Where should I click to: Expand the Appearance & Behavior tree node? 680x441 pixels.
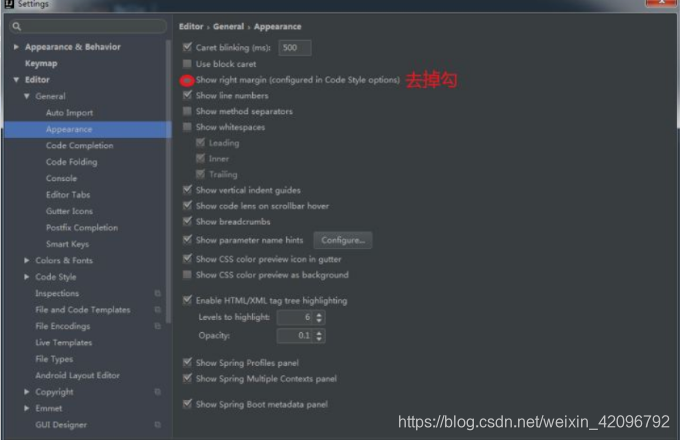click(16, 47)
